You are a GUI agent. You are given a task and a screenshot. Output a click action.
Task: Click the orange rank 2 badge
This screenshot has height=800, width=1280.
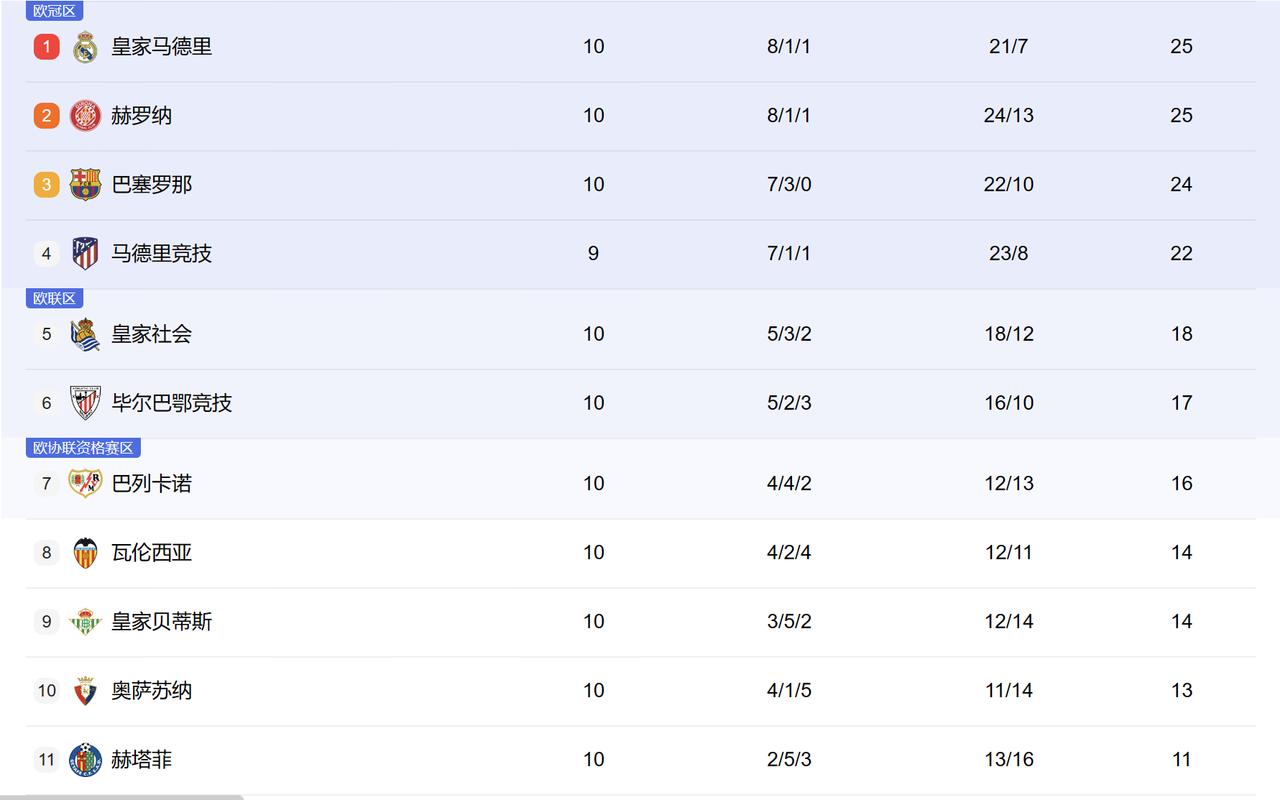pos(46,116)
